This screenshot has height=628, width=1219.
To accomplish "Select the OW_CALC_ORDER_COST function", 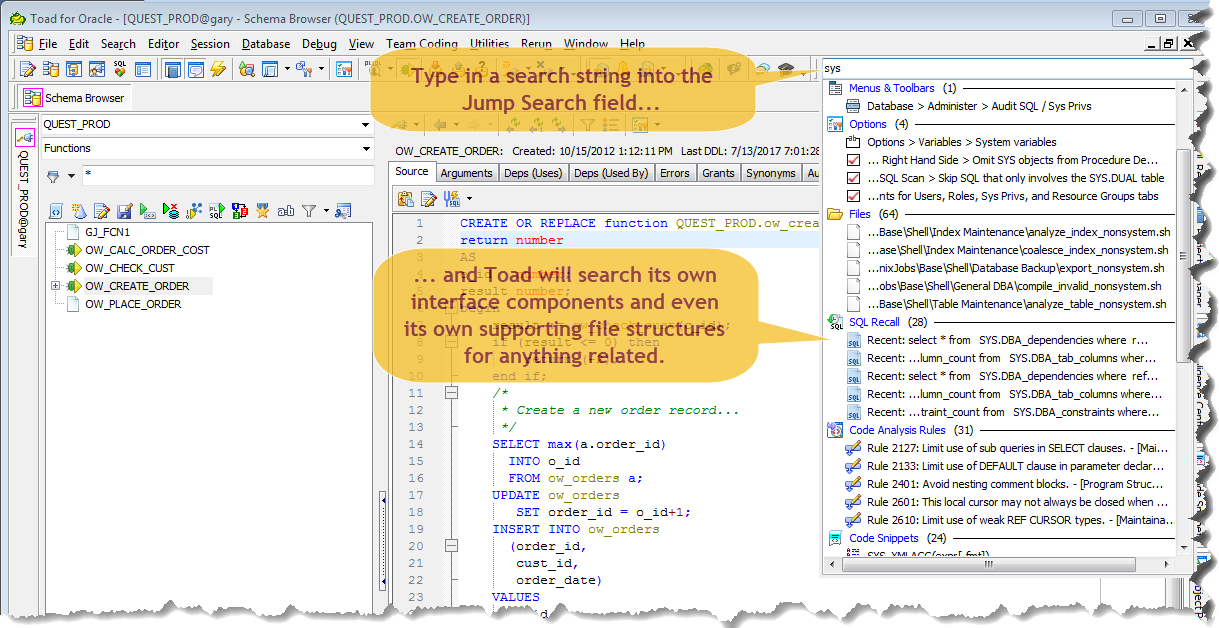I will pyautogui.click(x=147, y=250).
